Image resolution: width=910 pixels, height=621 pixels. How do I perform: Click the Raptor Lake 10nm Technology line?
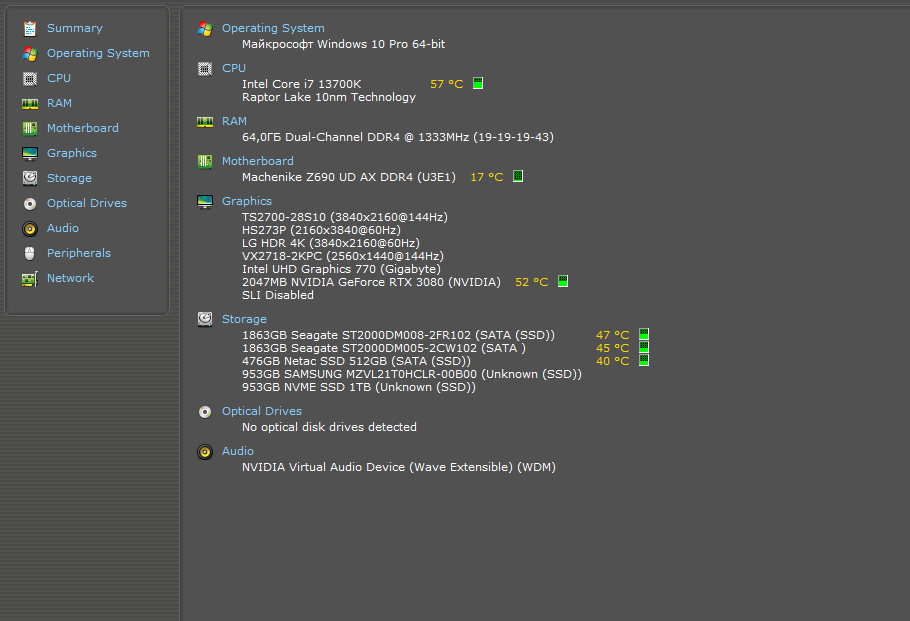[x=328, y=98]
